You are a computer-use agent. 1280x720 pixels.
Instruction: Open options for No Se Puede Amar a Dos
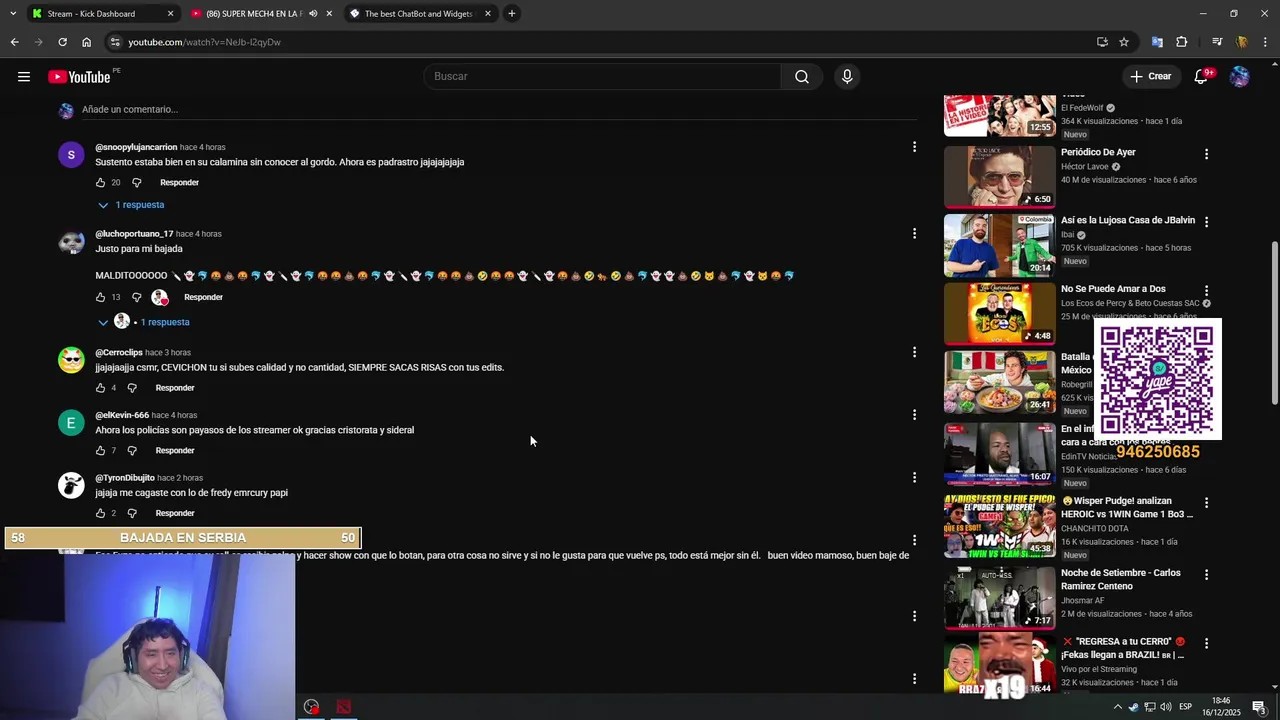(1206, 290)
